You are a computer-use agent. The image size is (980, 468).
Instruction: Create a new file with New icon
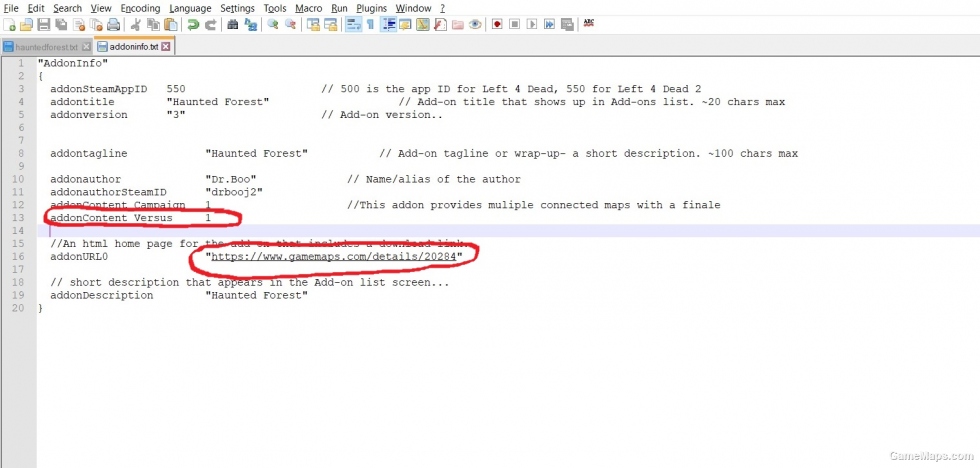click(9, 25)
